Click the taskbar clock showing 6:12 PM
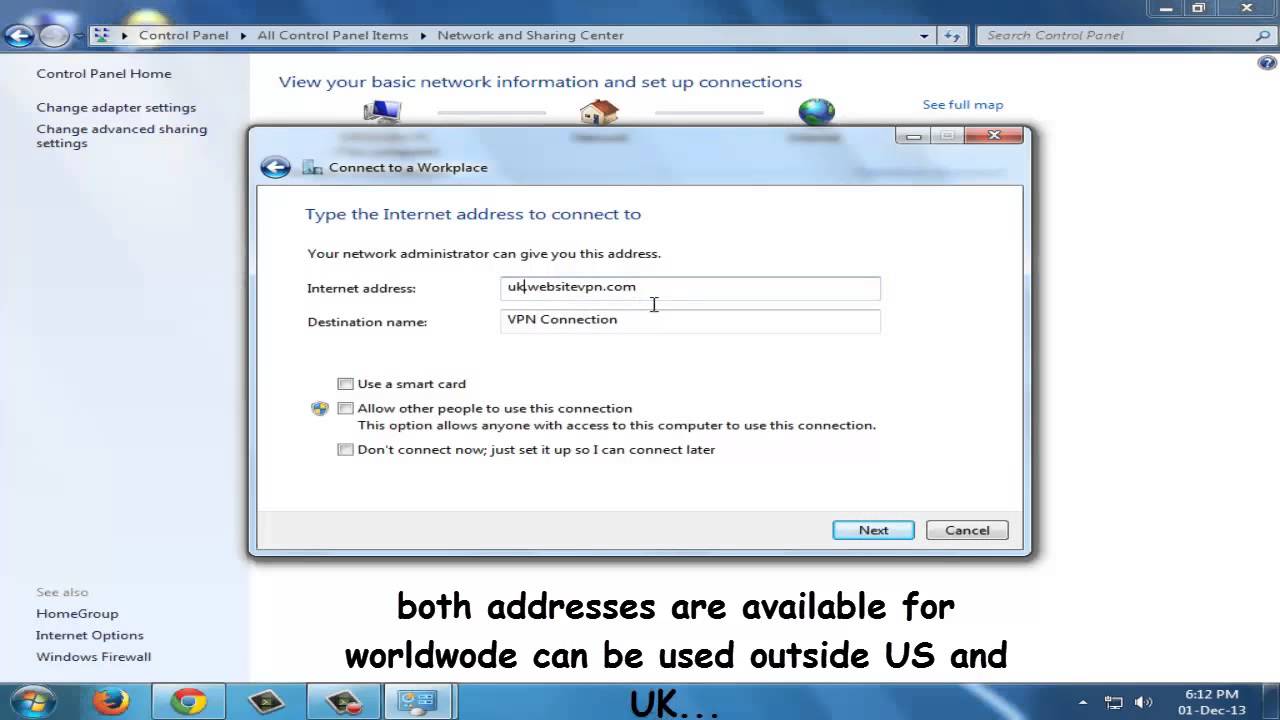1280x720 pixels. [x=1211, y=702]
